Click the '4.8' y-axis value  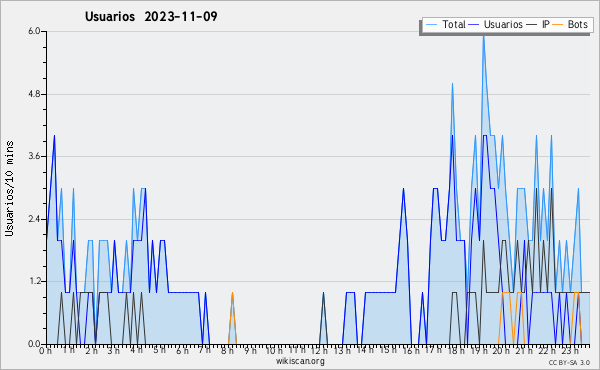coord(34,94)
